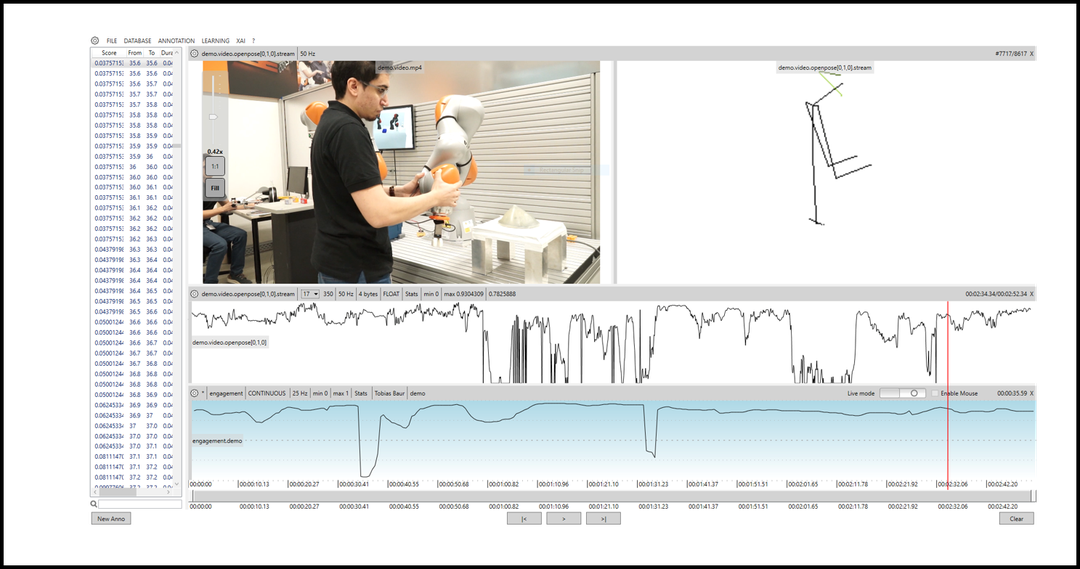The width and height of the screenshot is (1080, 569).
Task: Click the Clear button
Action: 1016,519
